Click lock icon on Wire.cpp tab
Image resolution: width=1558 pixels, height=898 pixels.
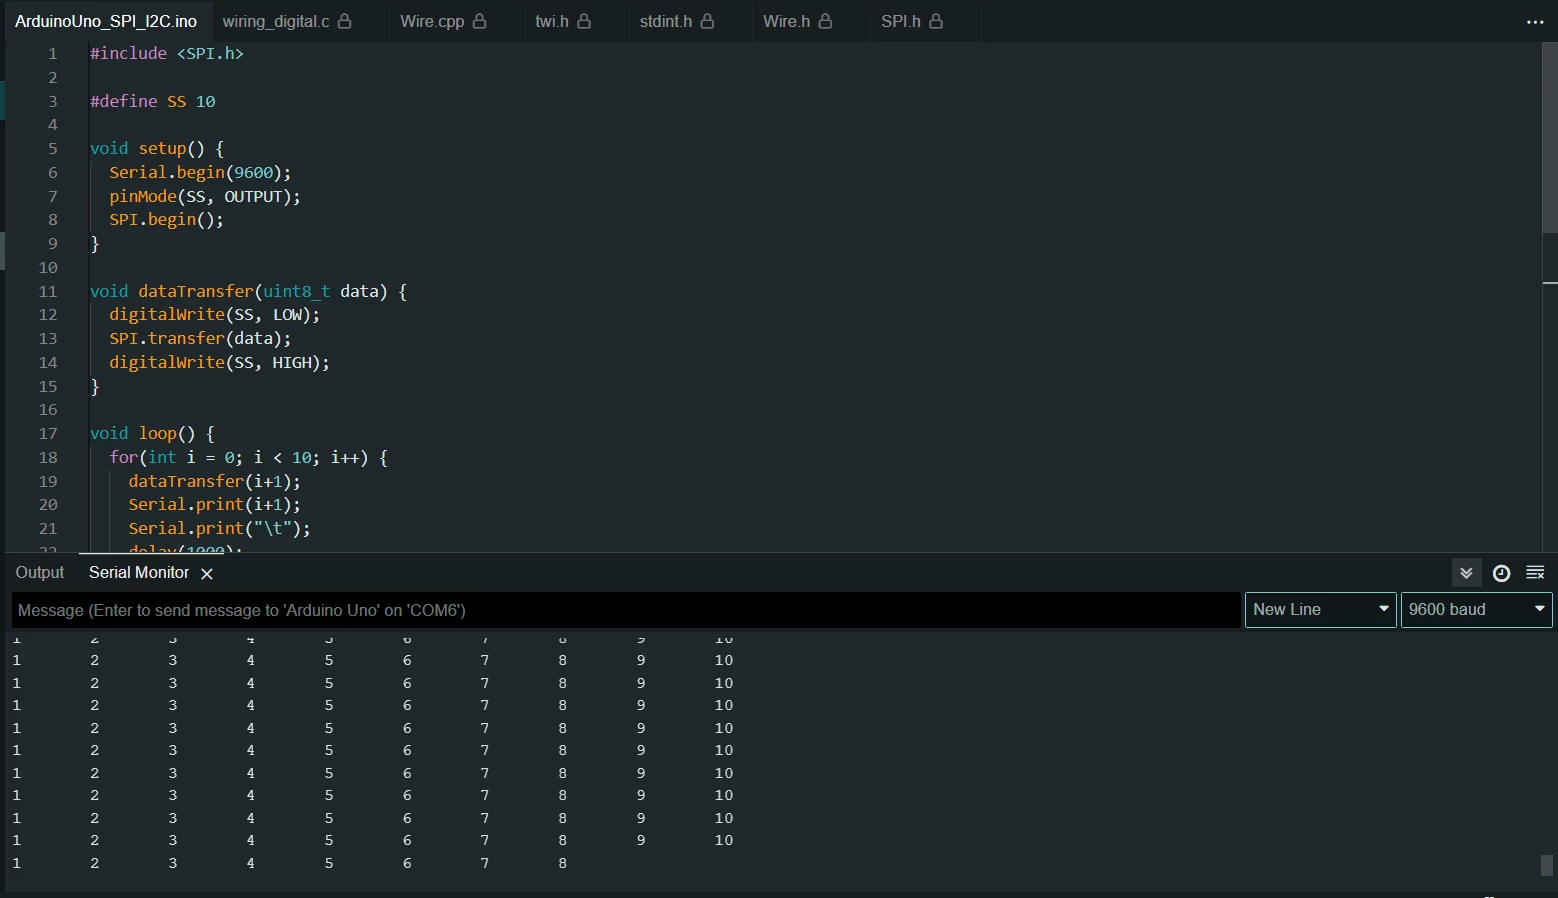pos(480,21)
